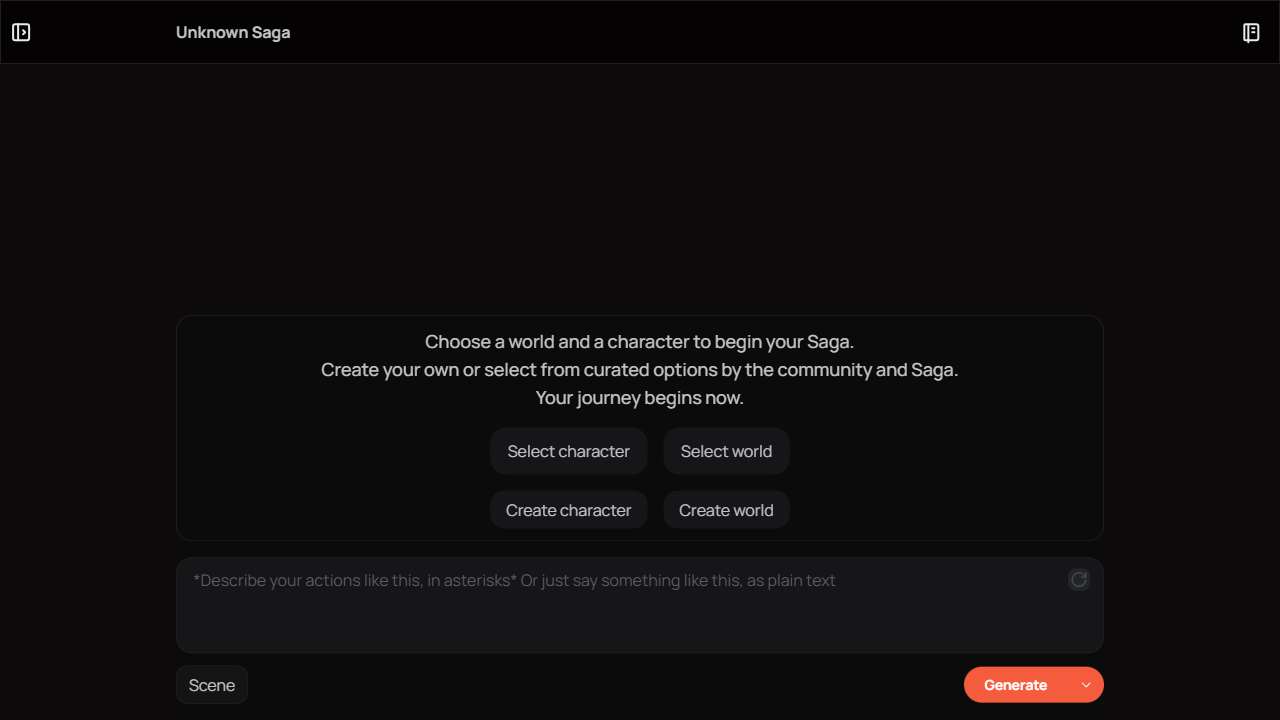Click the 'Choose a world and a character' line

point(640,342)
